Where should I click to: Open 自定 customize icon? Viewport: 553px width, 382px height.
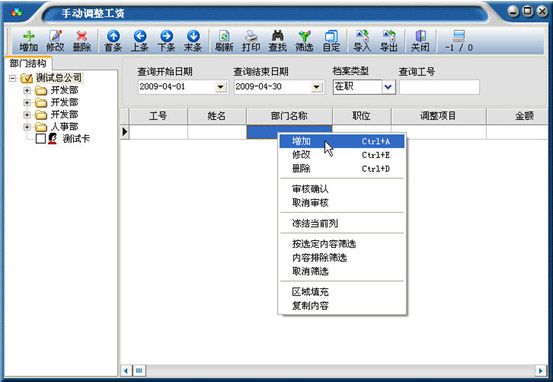pyautogui.click(x=331, y=41)
